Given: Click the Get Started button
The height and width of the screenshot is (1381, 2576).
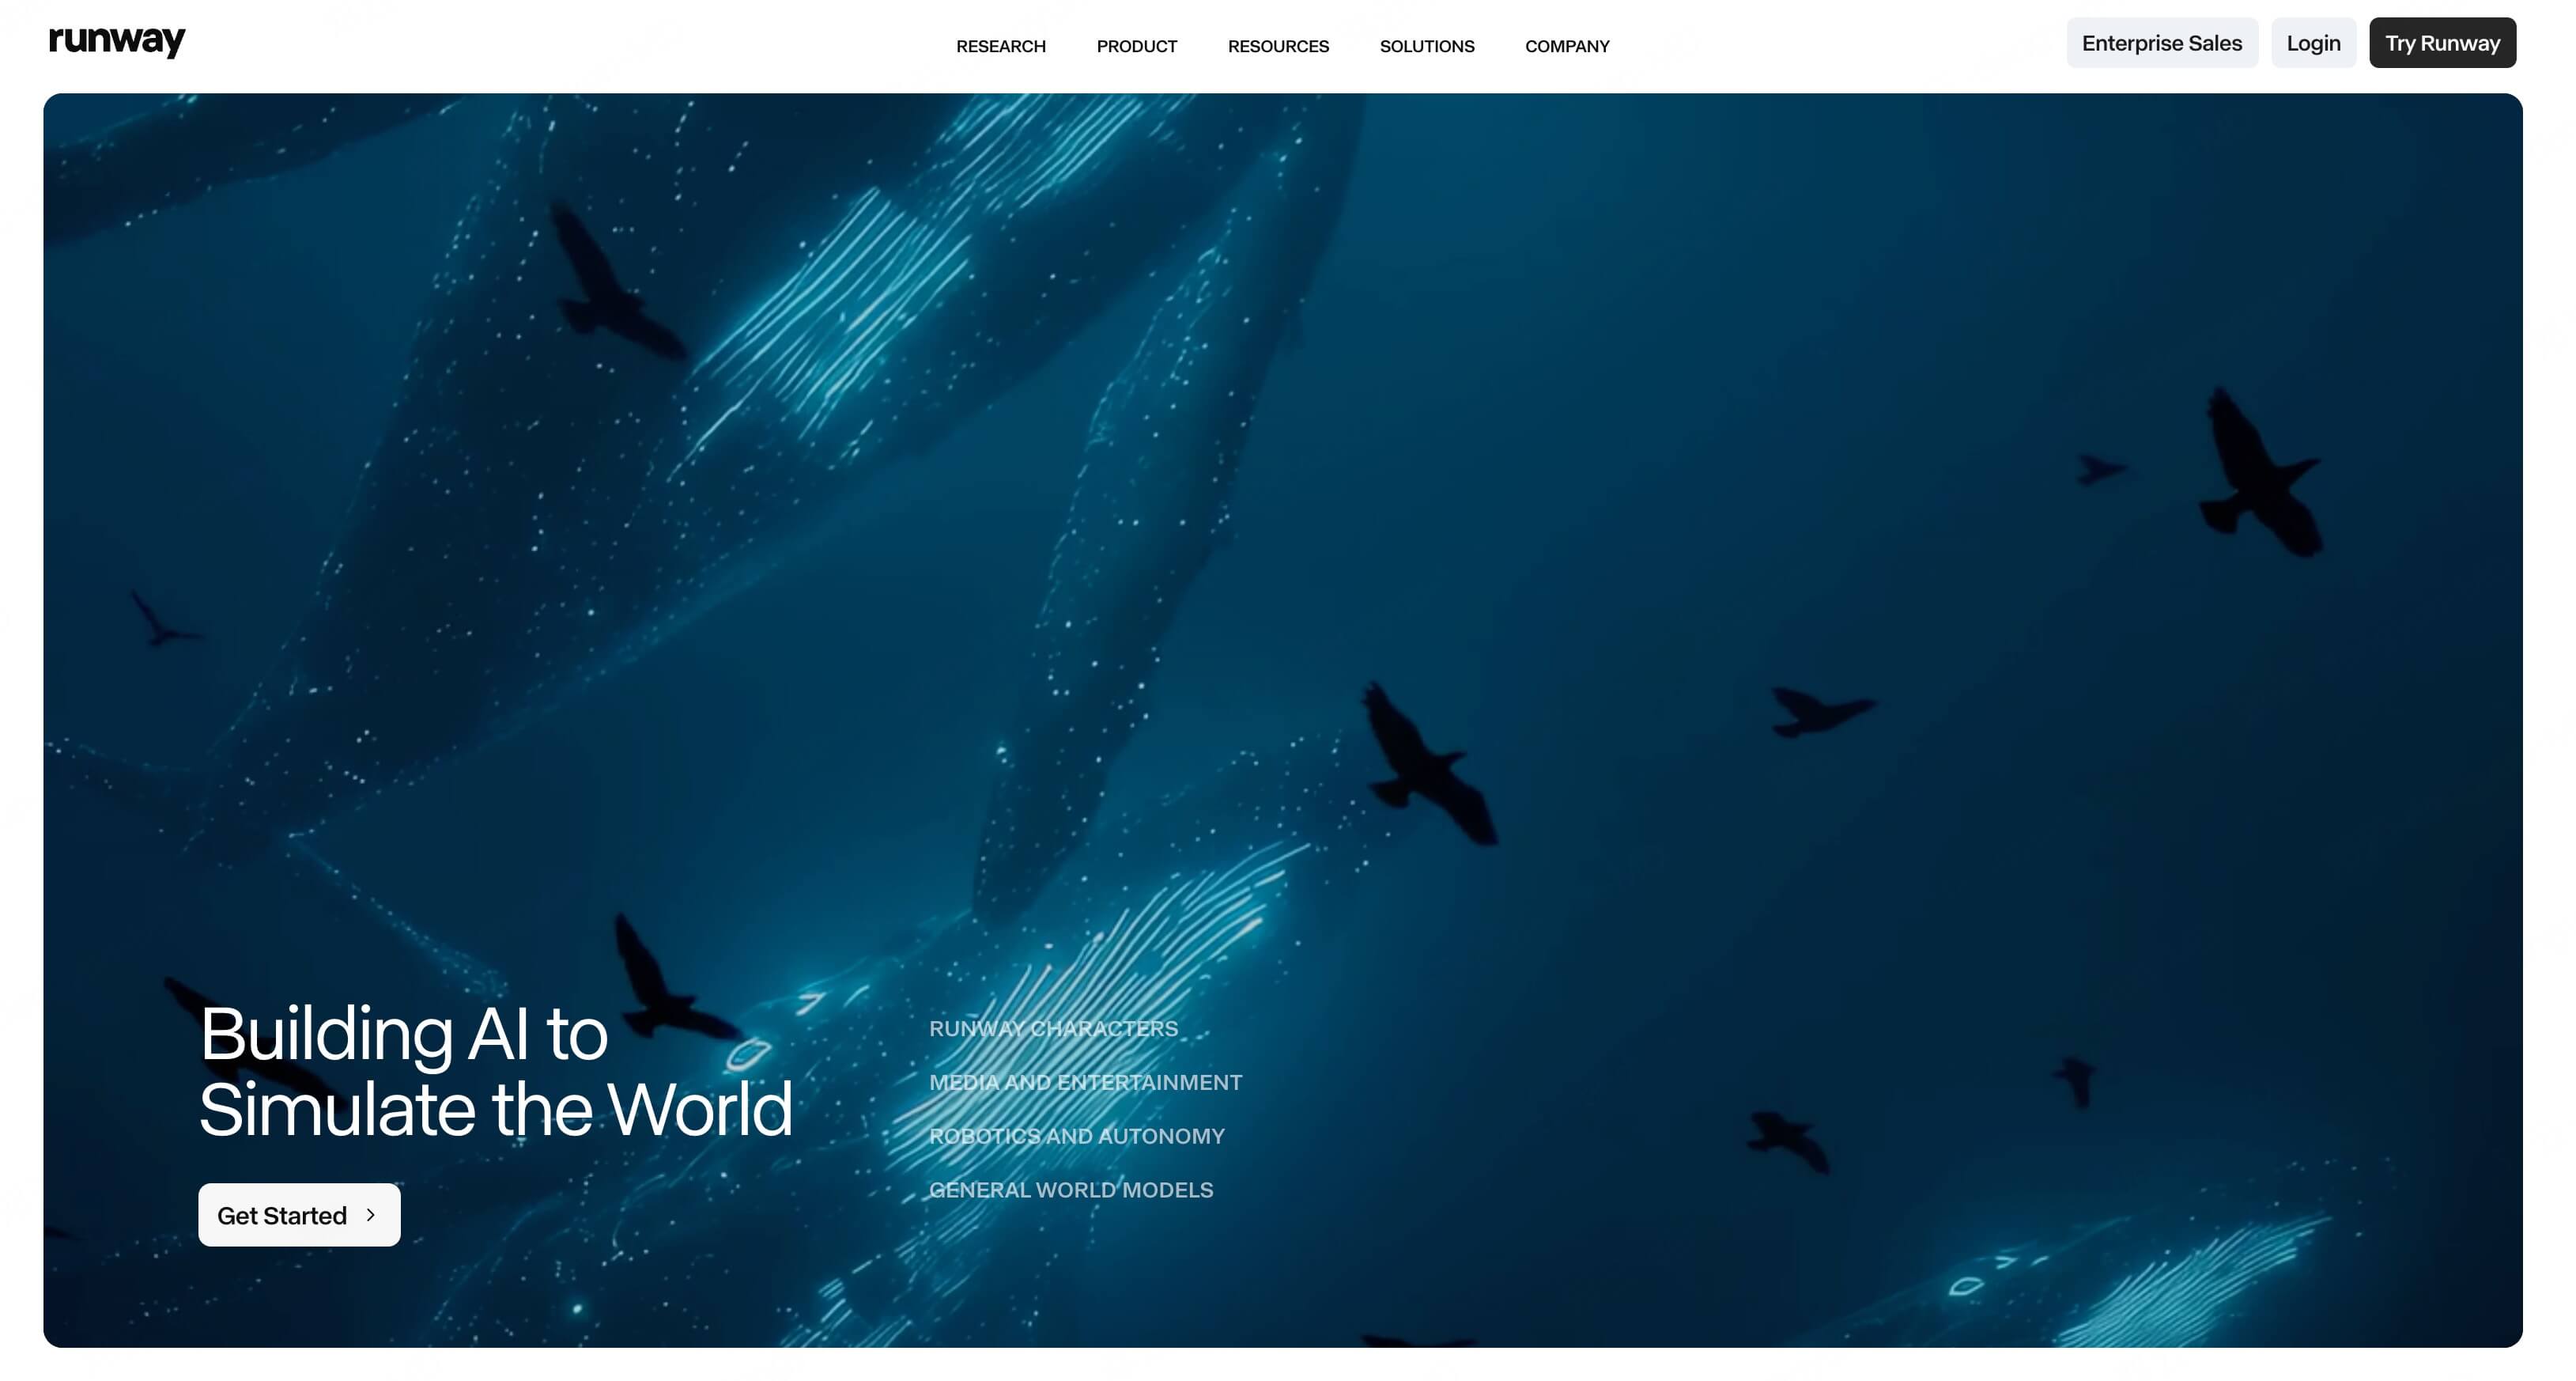Looking at the screenshot, I should [299, 1215].
